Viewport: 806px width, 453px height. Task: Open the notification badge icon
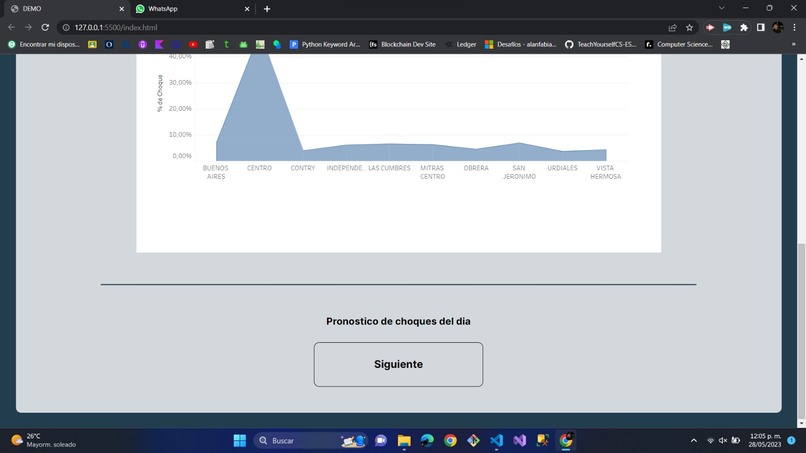792,441
